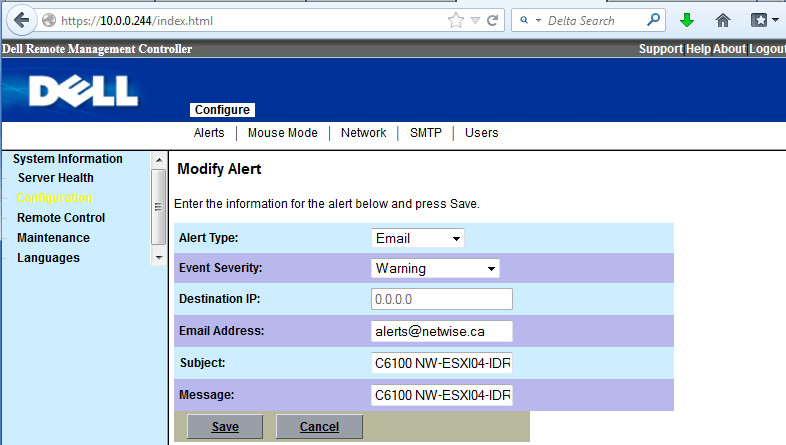Open the search engine selector dropdown
Image resolution: width=786 pixels, height=445 pixels.
tap(530, 21)
